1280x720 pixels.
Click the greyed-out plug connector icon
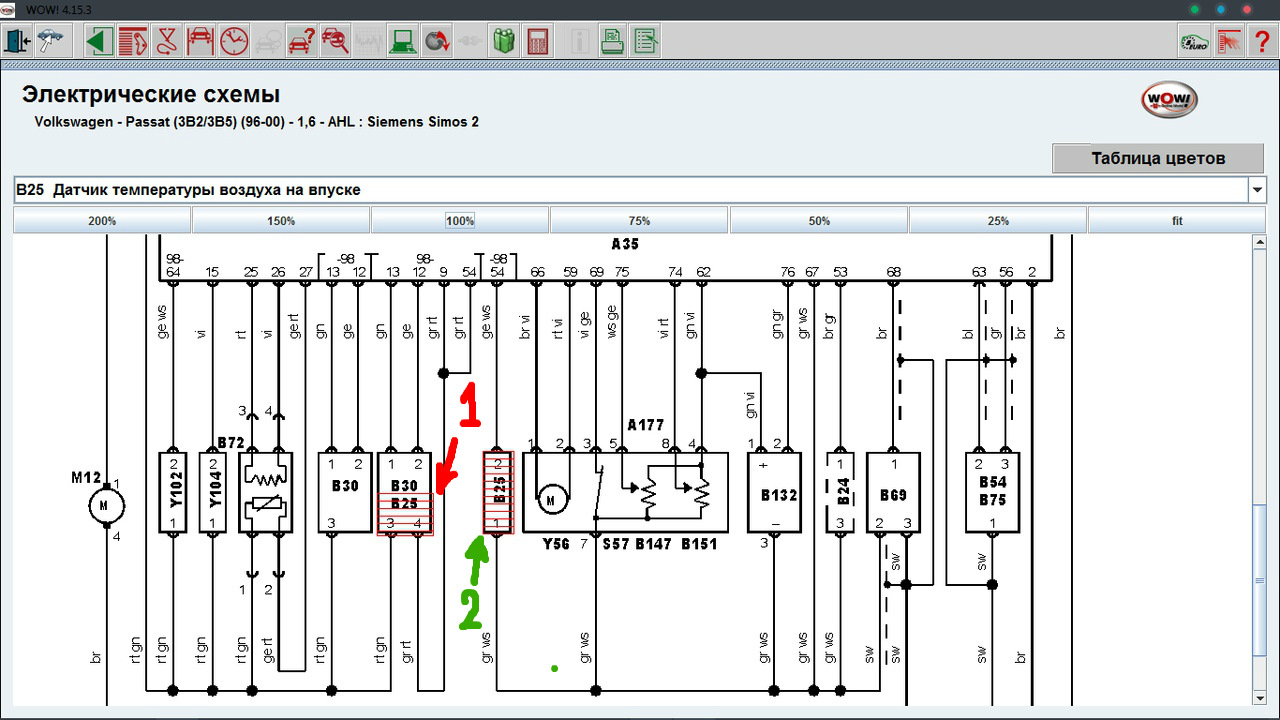tap(471, 42)
